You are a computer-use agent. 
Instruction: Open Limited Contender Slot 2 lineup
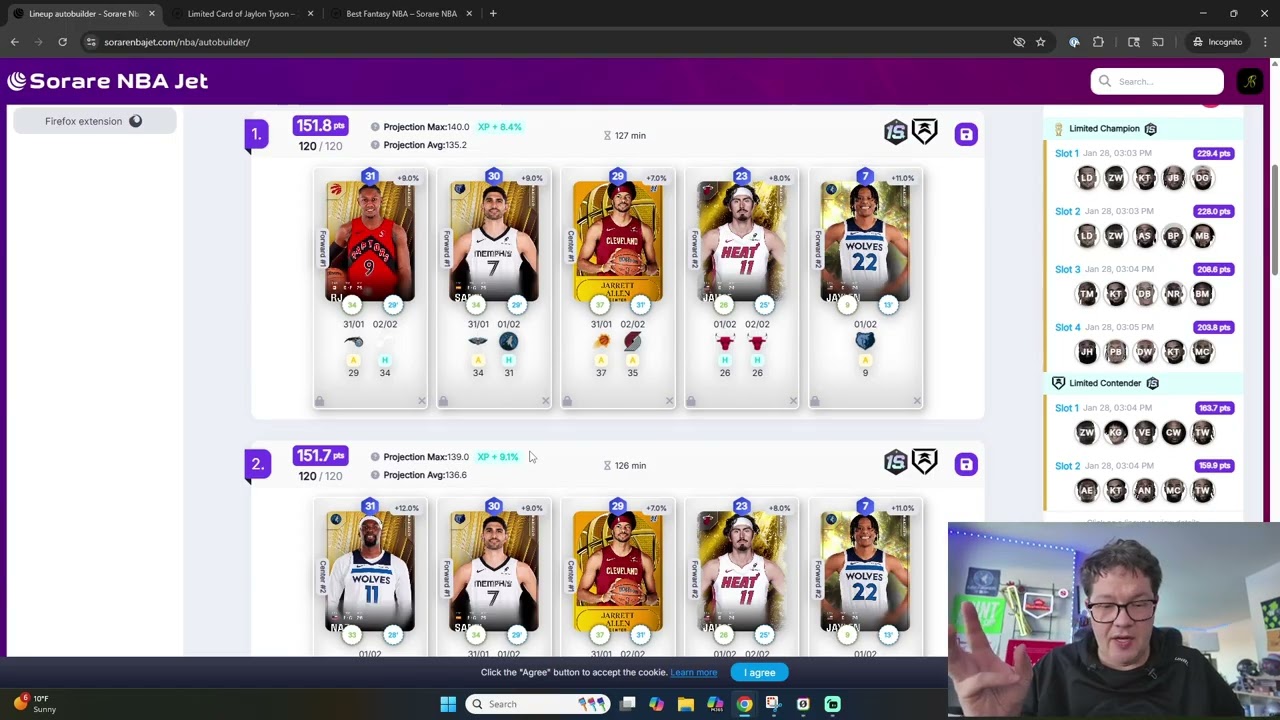click(x=1144, y=481)
